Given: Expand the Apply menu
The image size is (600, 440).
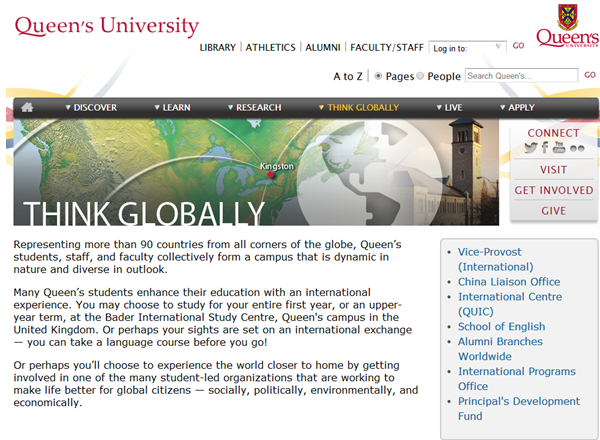Looking at the screenshot, I should tap(517, 108).
